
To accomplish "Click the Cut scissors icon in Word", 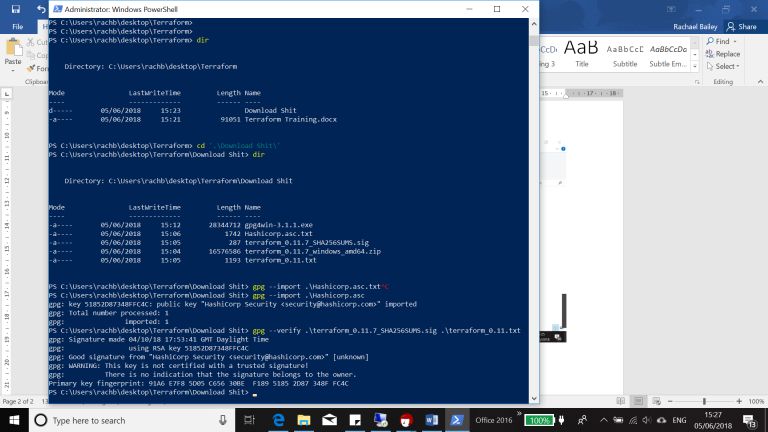I will click(31, 43).
